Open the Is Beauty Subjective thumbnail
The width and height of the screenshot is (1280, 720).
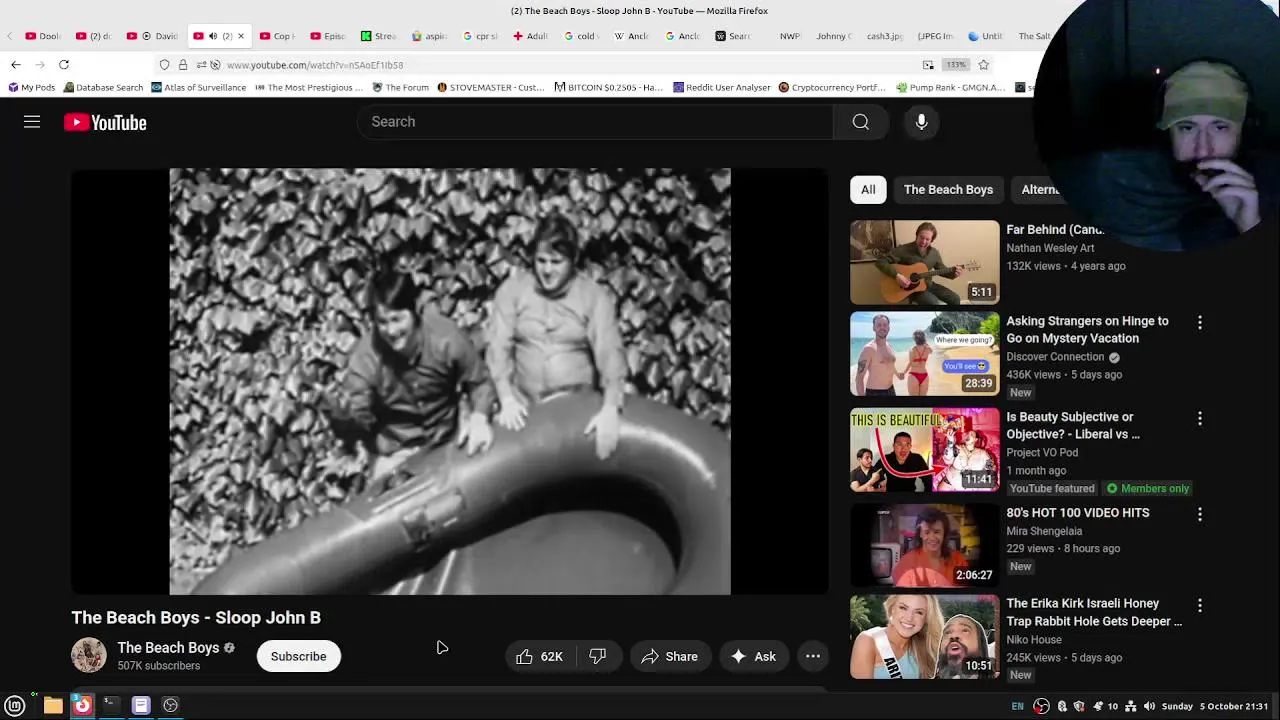click(x=924, y=450)
